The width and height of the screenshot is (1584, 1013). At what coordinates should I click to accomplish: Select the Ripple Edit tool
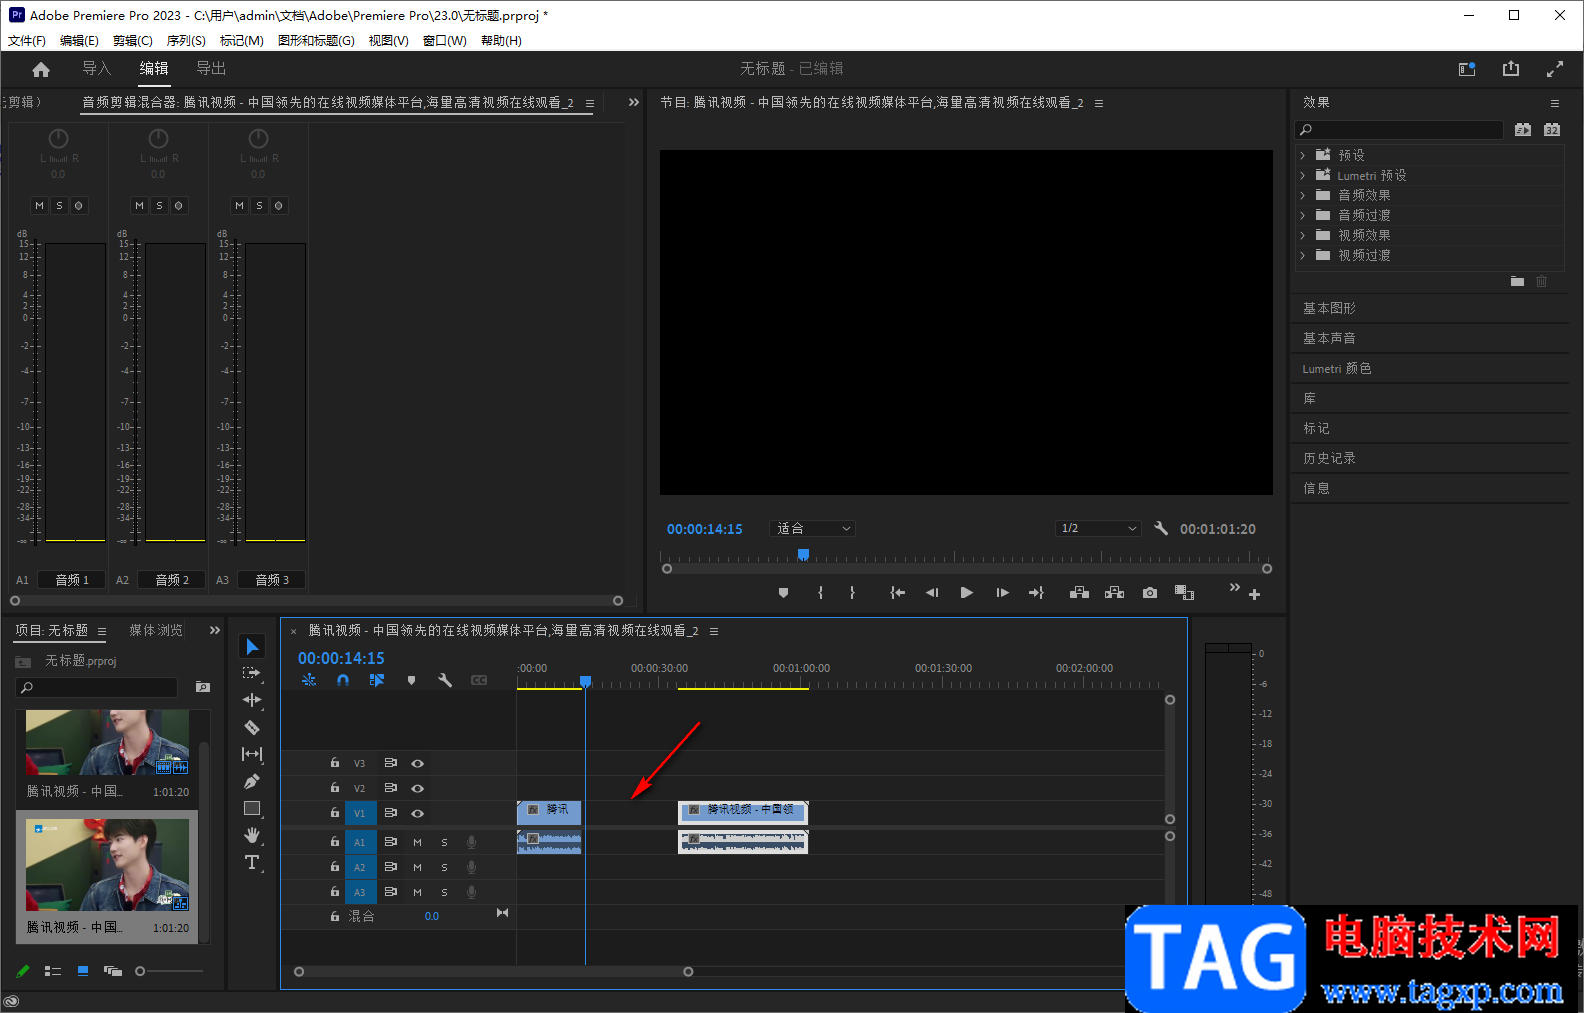(x=252, y=700)
